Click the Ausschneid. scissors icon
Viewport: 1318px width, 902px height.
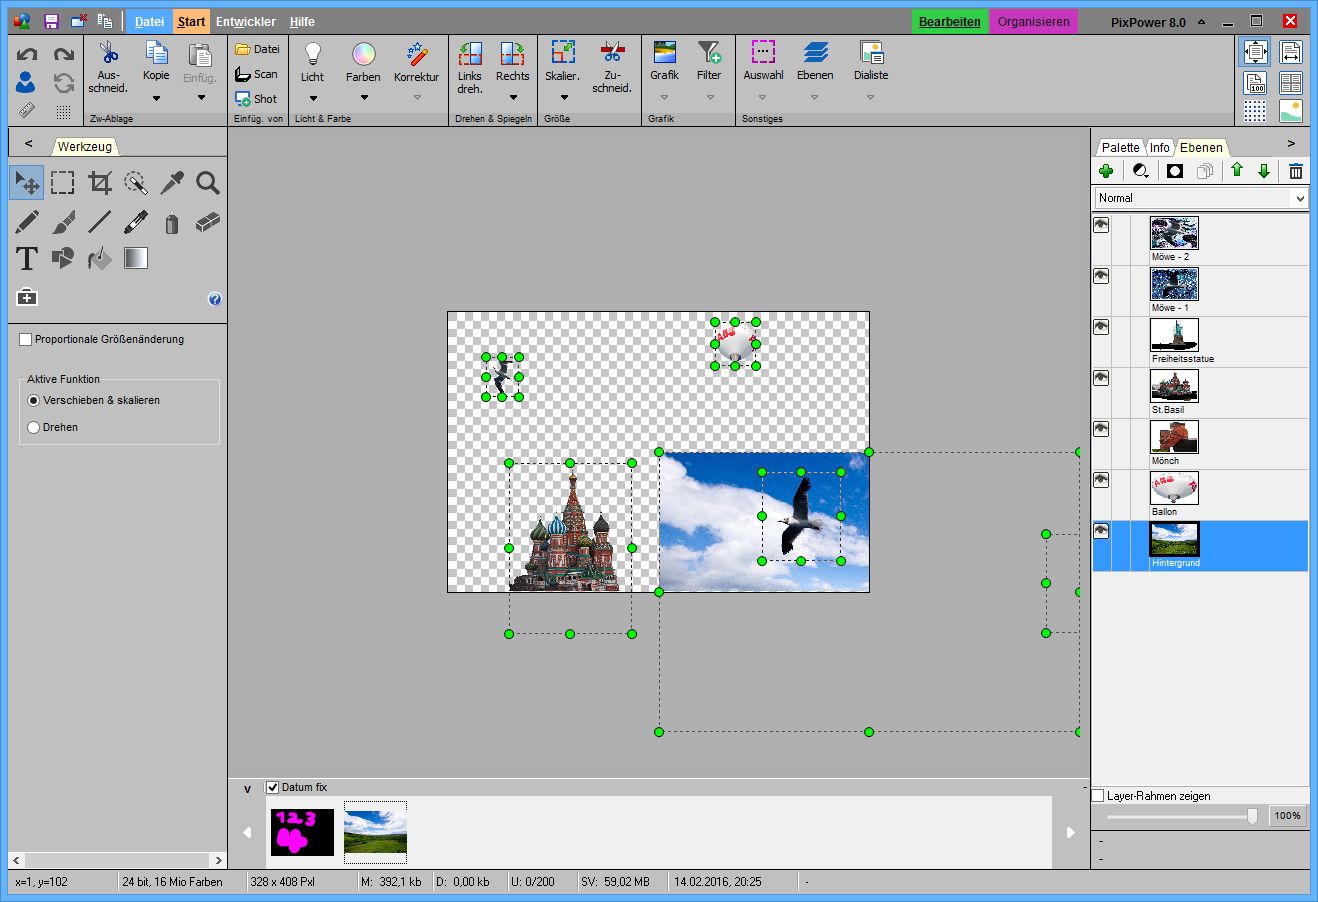108,53
